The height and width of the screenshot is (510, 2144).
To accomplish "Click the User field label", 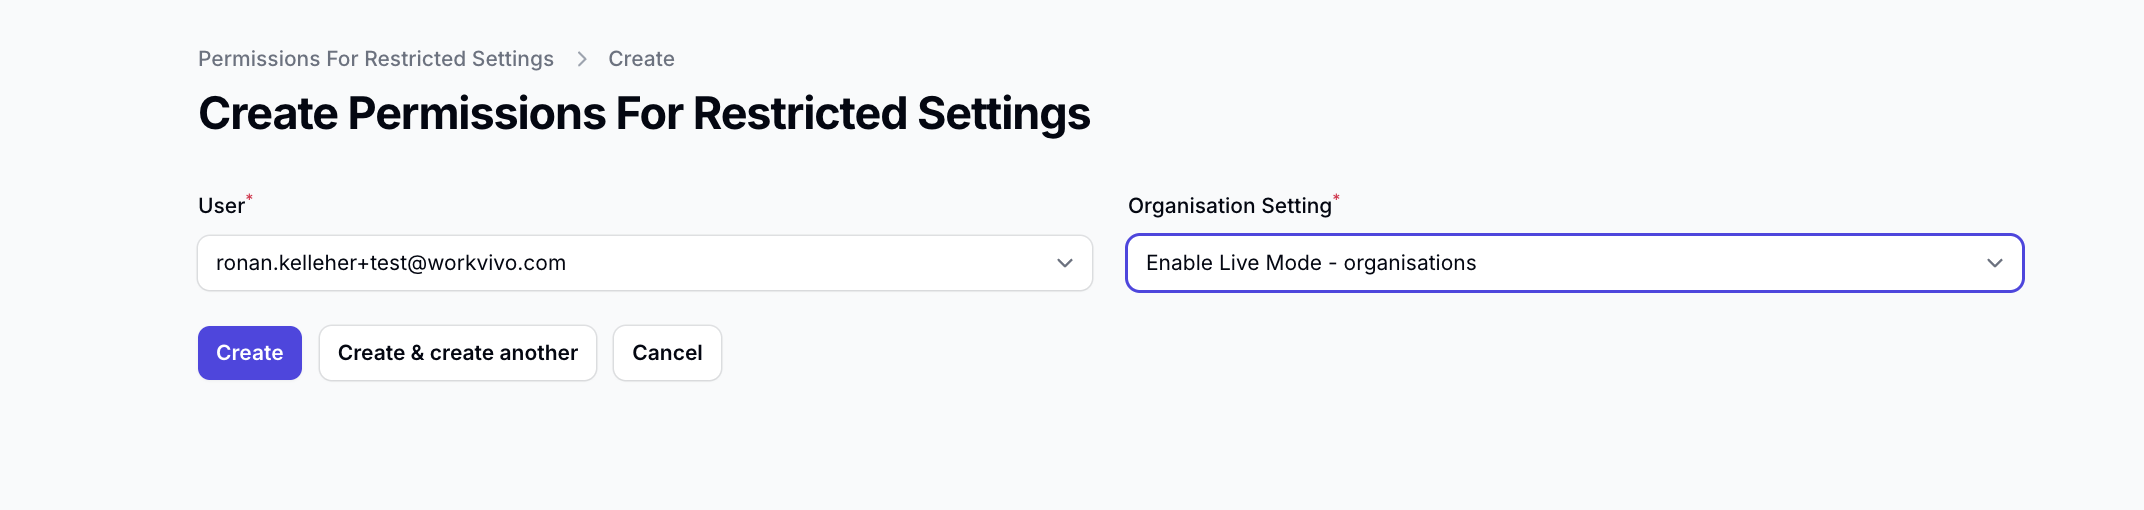I will [x=221, y=206].
